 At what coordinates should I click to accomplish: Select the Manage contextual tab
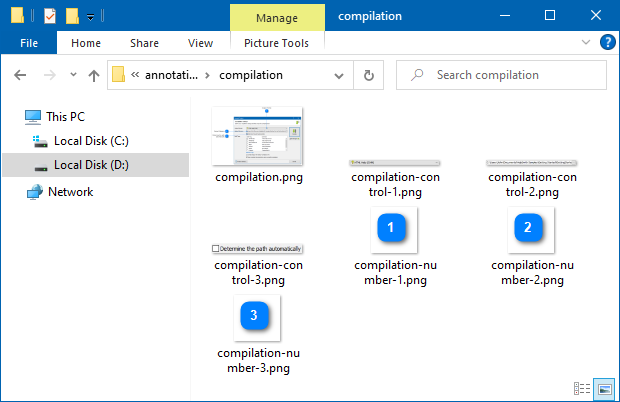[277, 18]
